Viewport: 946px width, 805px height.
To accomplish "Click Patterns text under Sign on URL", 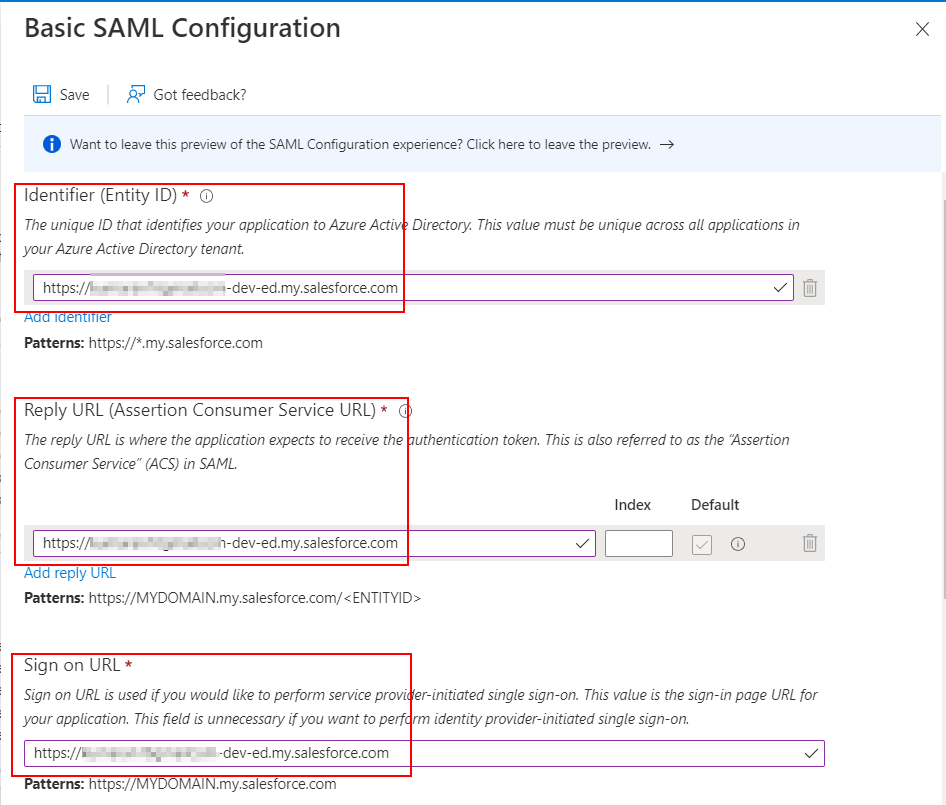I will [180, 784].
